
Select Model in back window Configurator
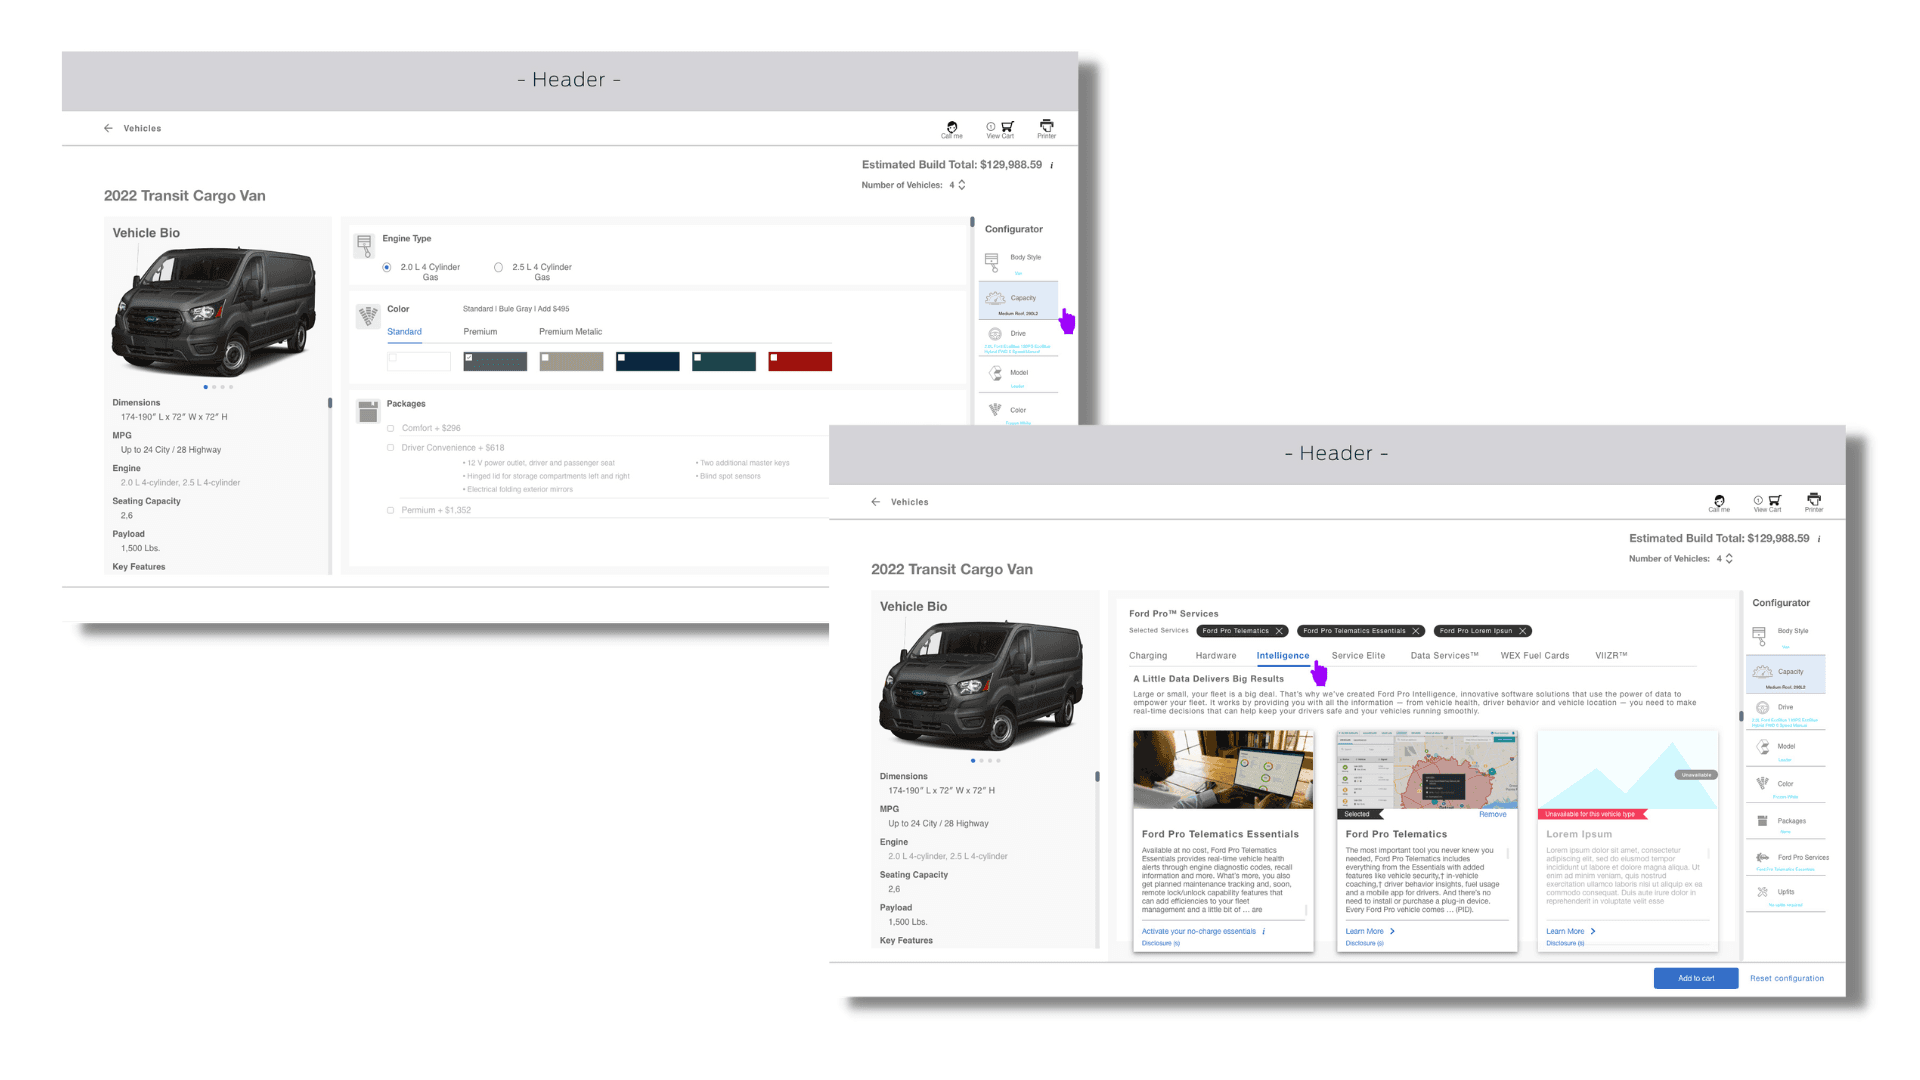click(x=1018, y=376)
